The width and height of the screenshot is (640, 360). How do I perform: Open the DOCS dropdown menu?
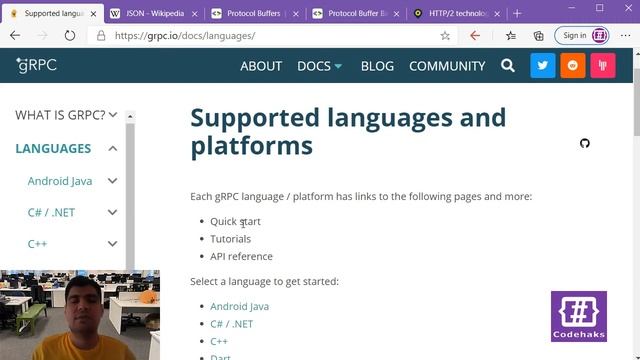pos(319,66)
